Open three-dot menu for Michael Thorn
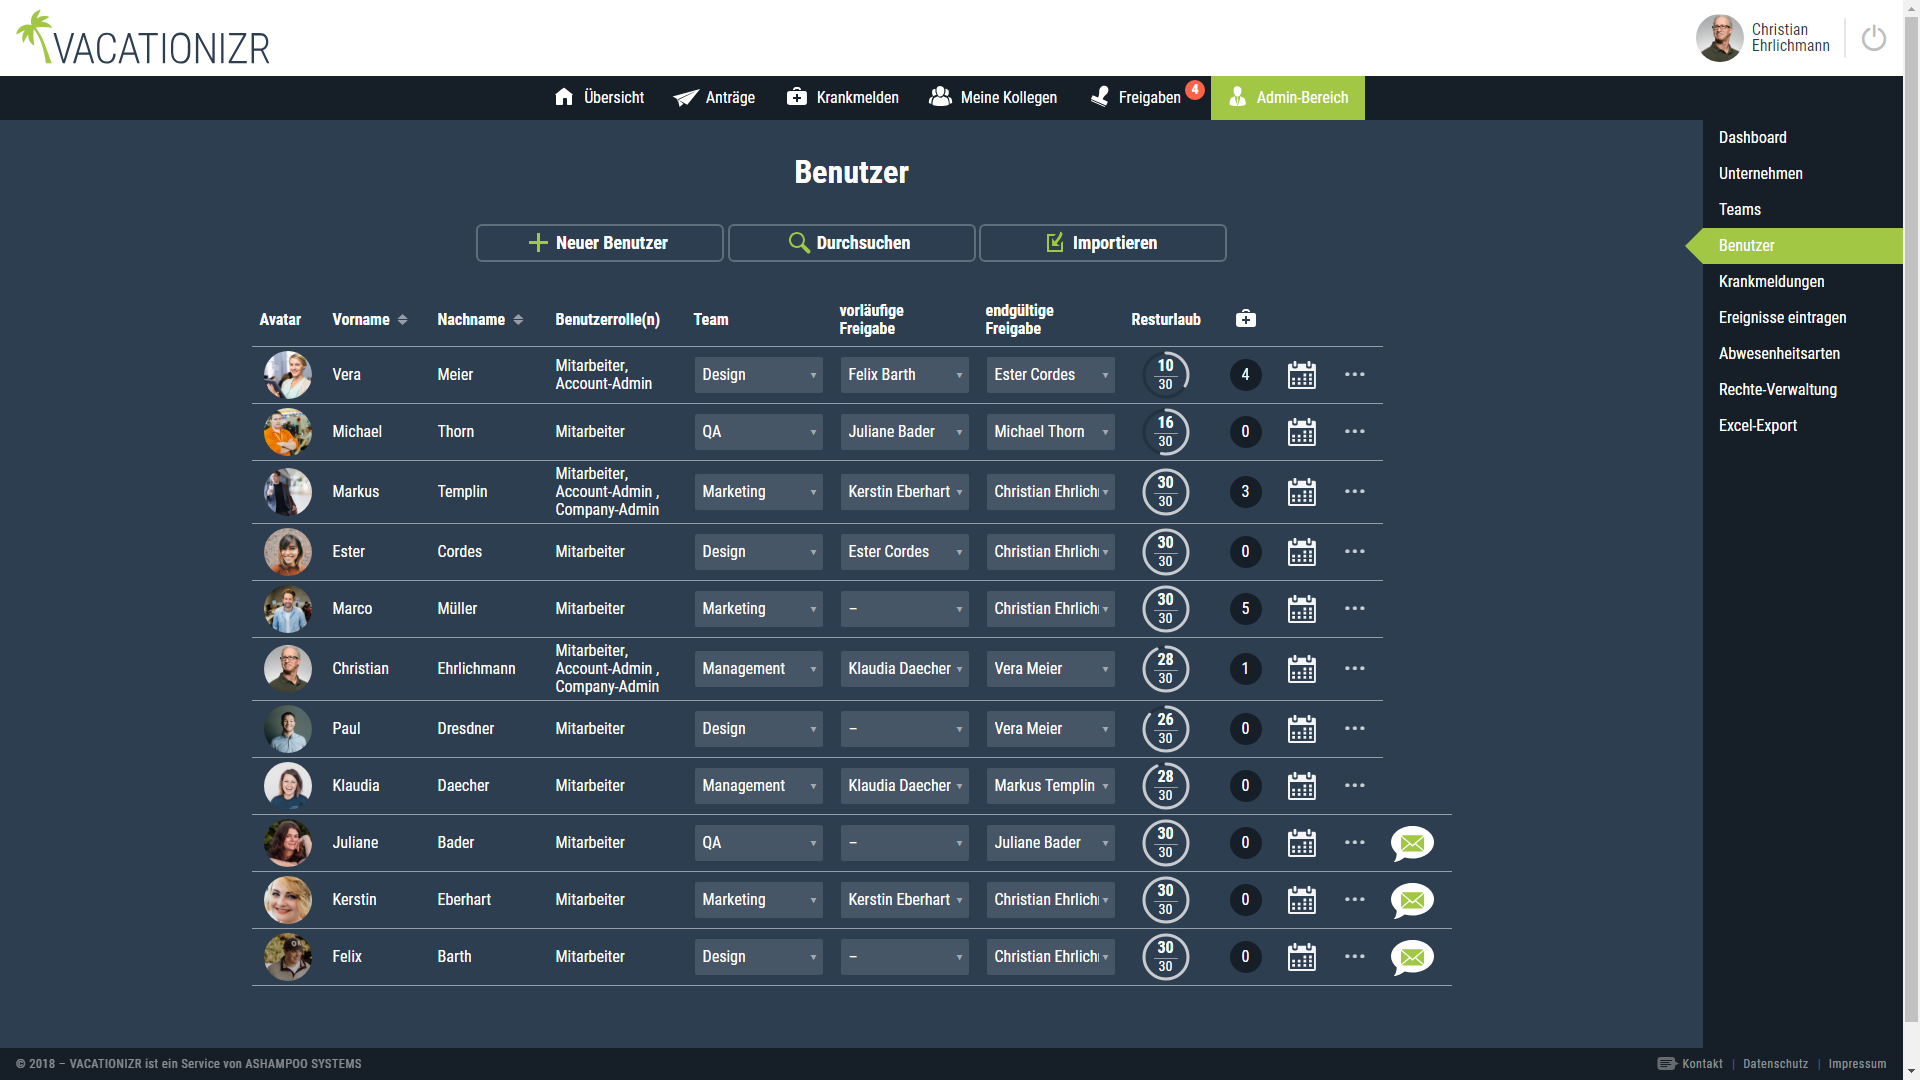Screen dimensions: 1920x1080 (x=1354, y=431)
